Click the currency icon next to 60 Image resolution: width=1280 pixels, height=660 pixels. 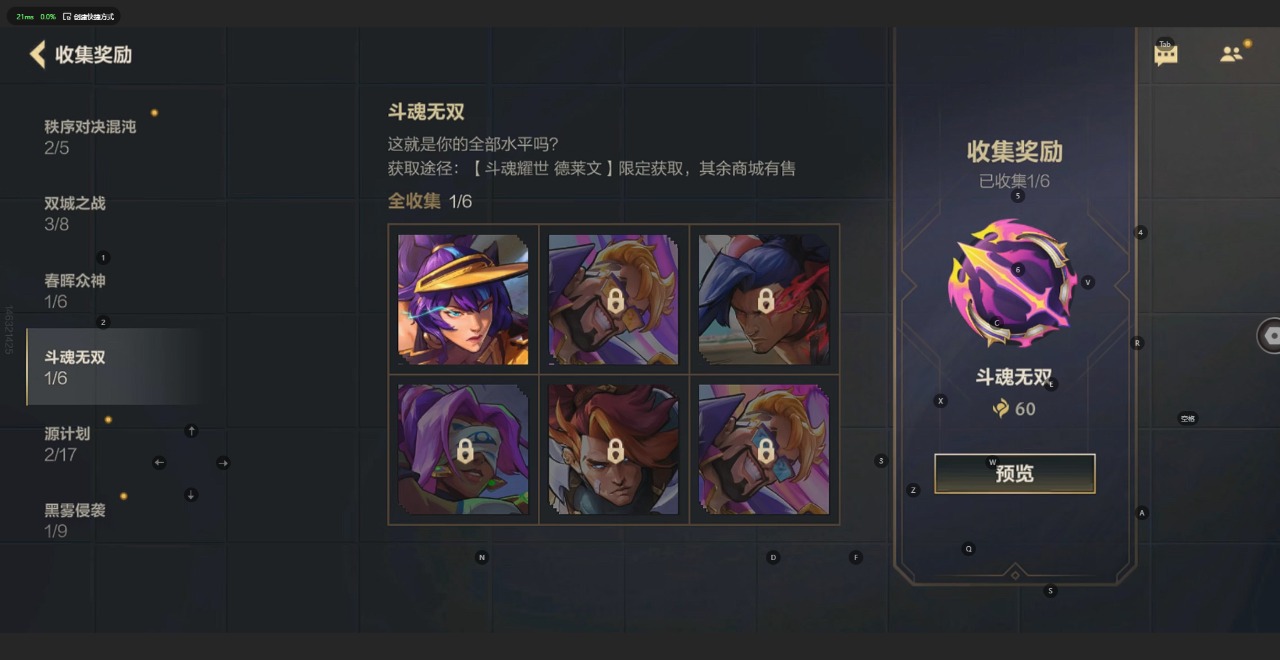(x=1000, y=408)
